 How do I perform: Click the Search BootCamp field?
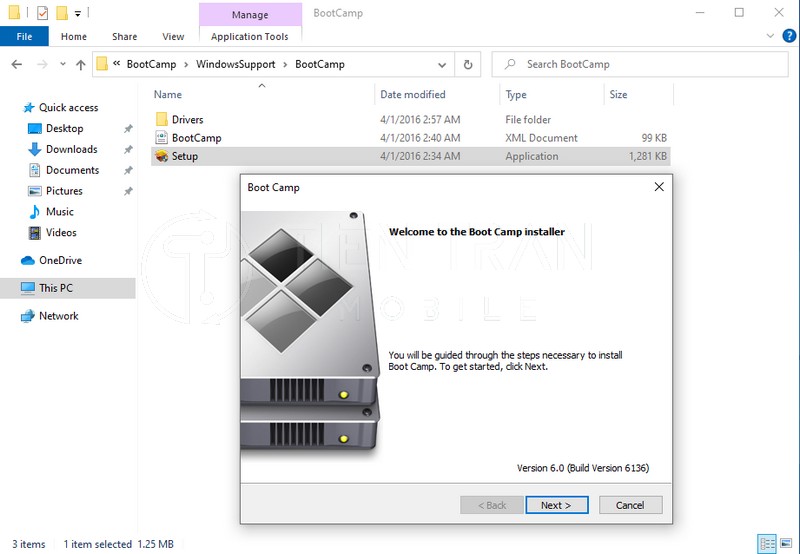pyautogui.click(x=640, y=64)
